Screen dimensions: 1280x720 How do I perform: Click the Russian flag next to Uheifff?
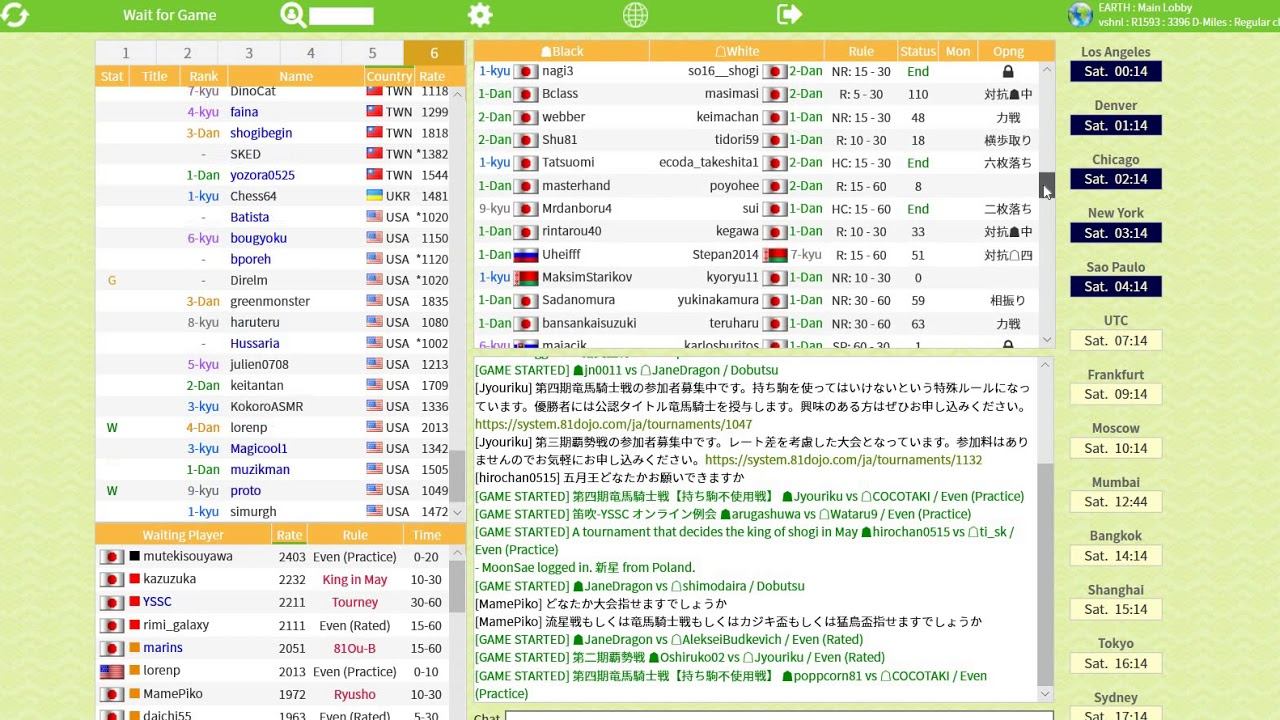[526, 255]
